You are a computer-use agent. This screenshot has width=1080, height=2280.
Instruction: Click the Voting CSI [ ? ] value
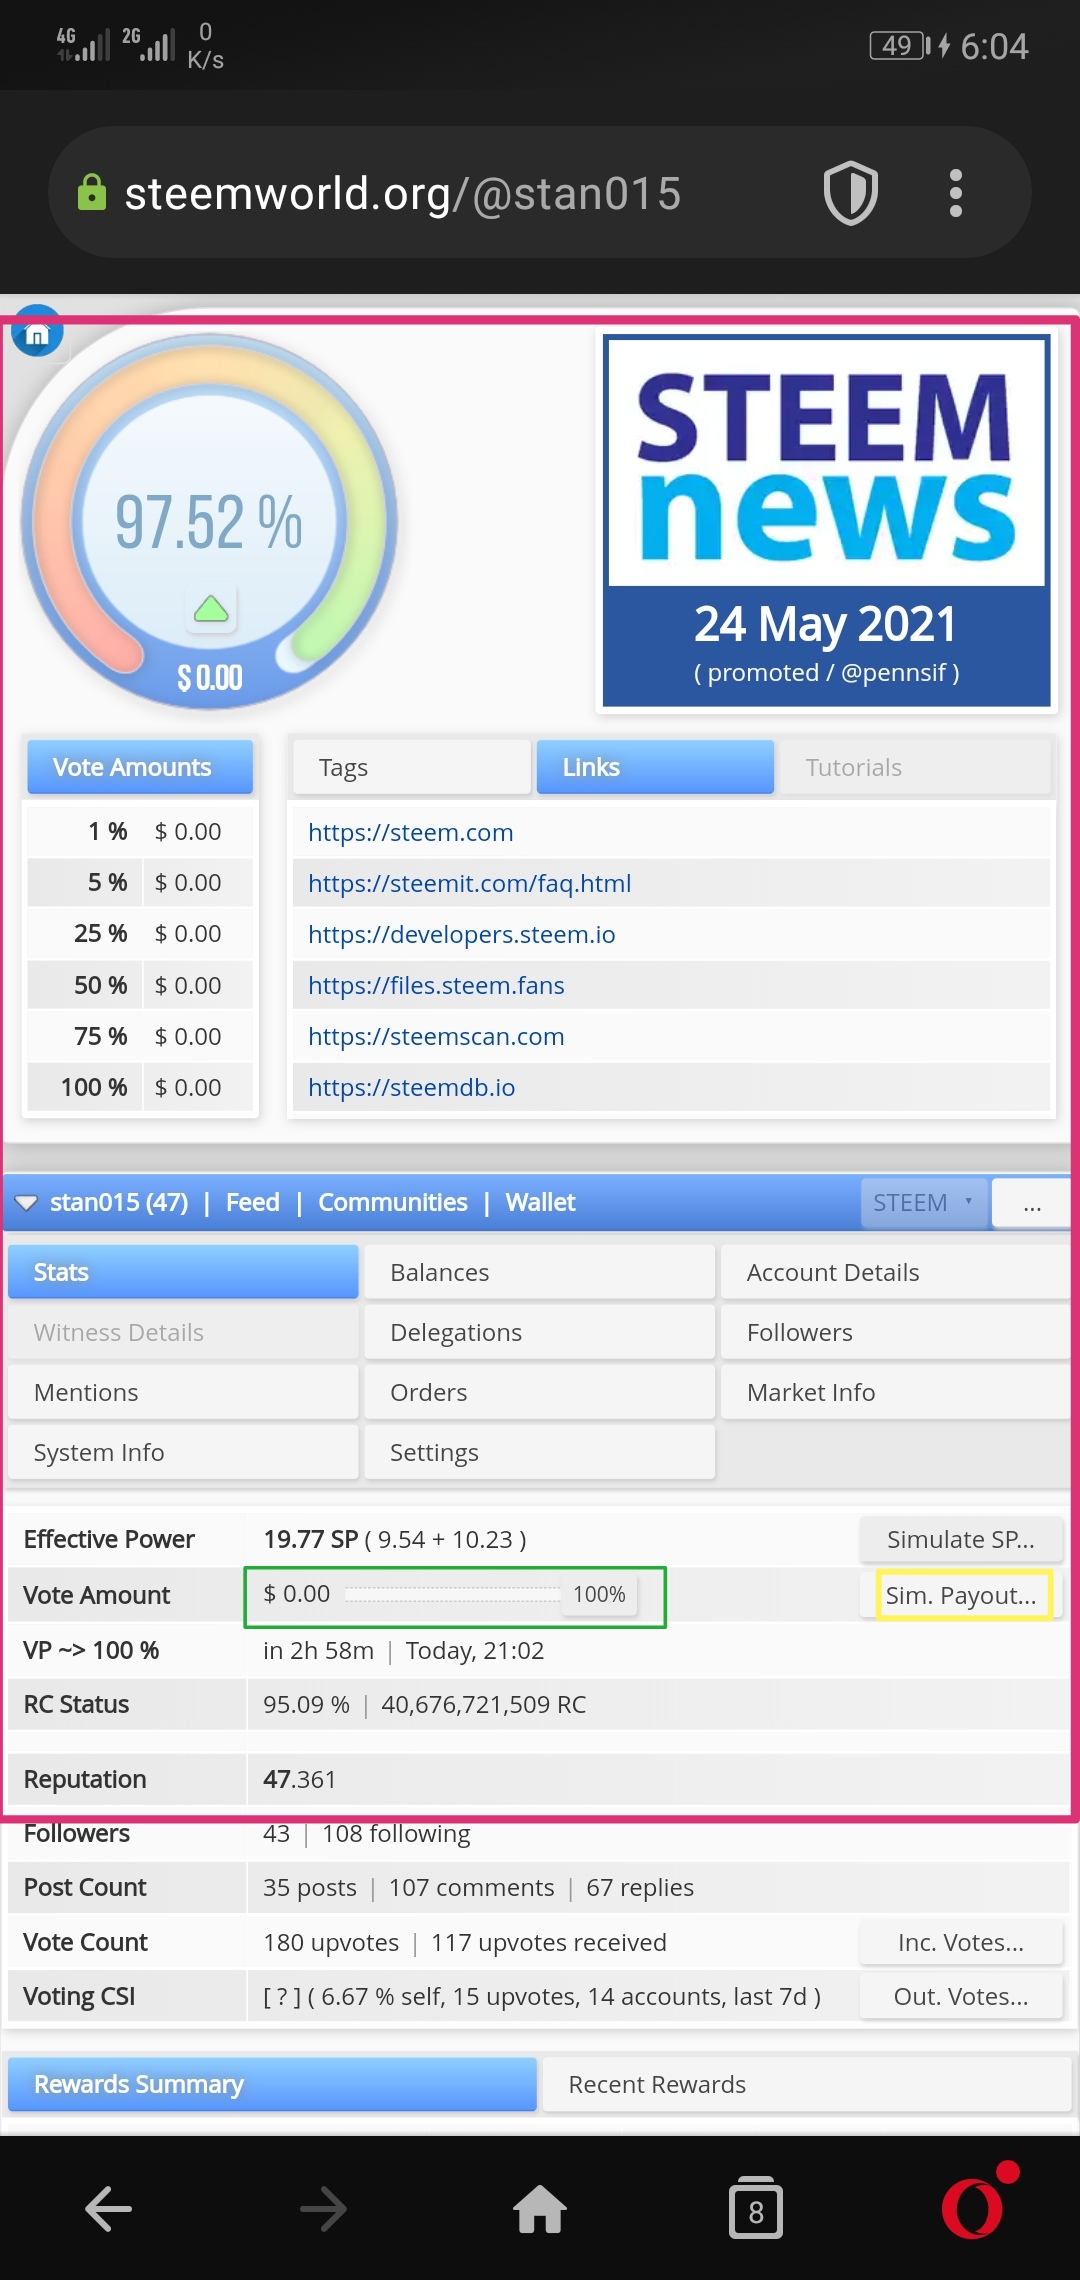click(x=281, y=1996)
